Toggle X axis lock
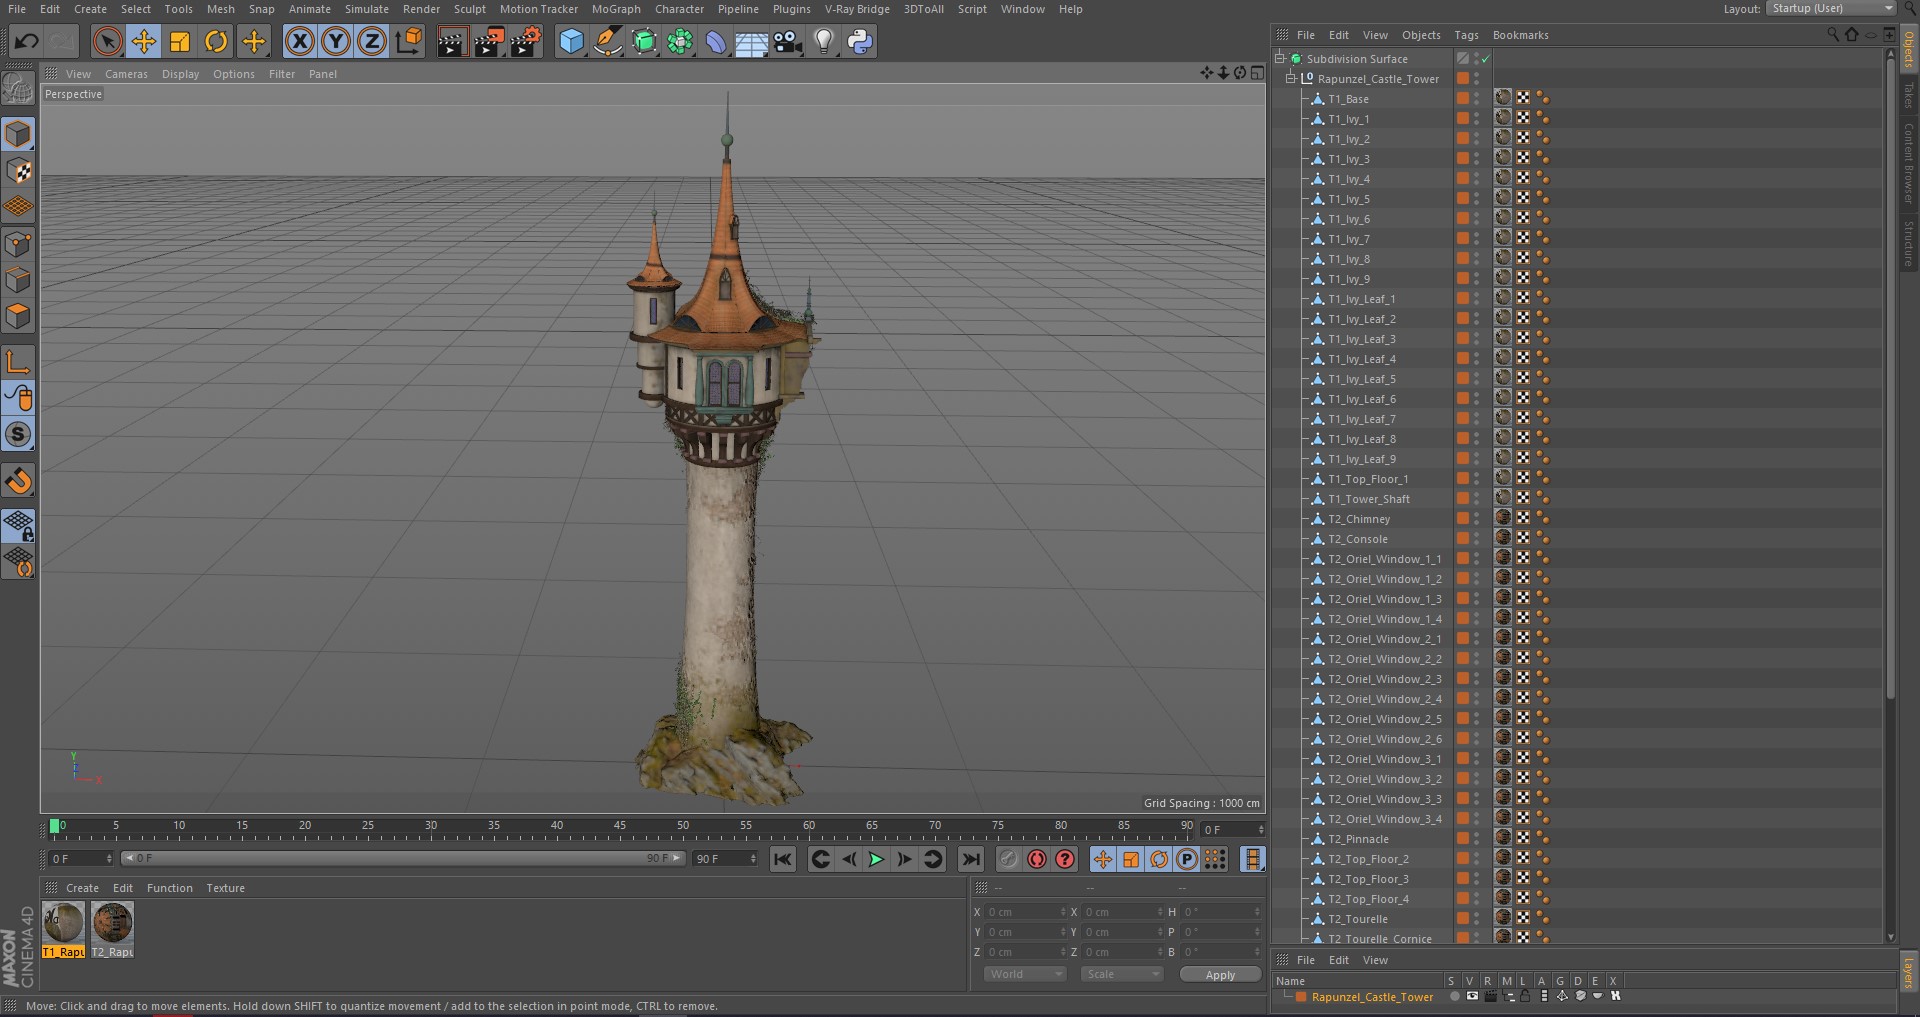1920x1017 pixels. 299,41
